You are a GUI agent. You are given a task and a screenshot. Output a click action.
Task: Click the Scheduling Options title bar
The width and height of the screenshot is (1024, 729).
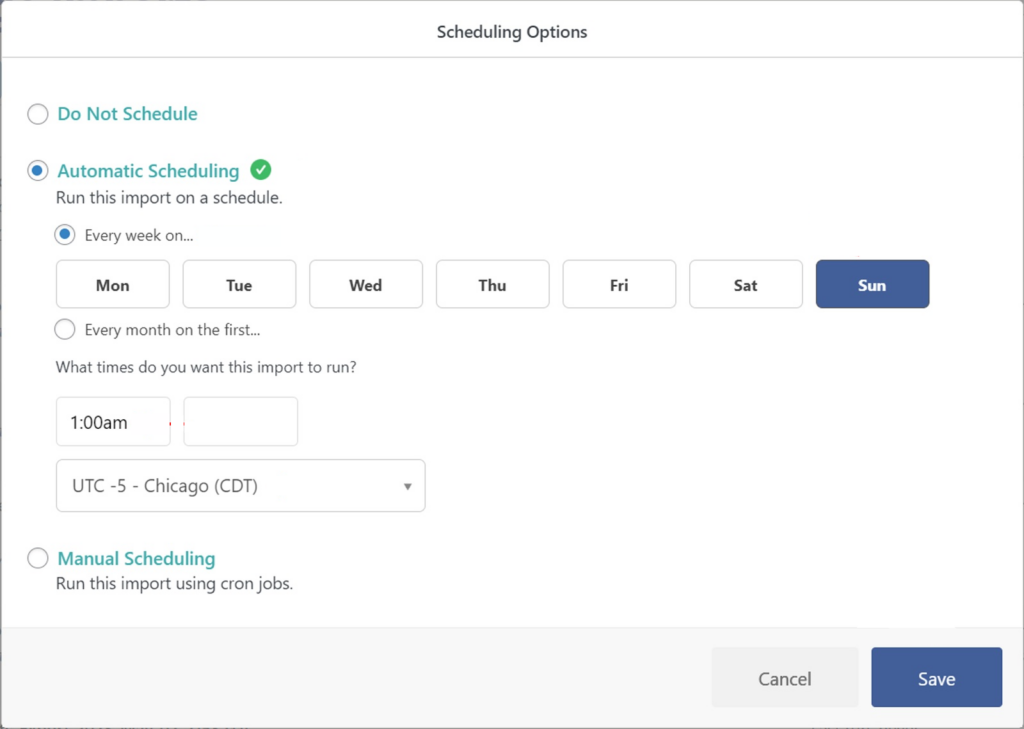point(512,32)
